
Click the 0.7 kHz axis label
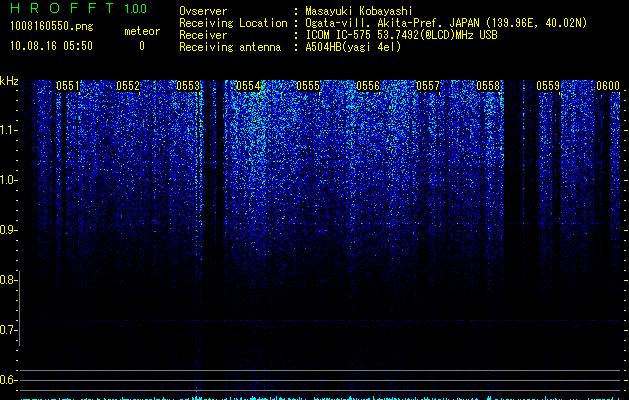(8, 330)
